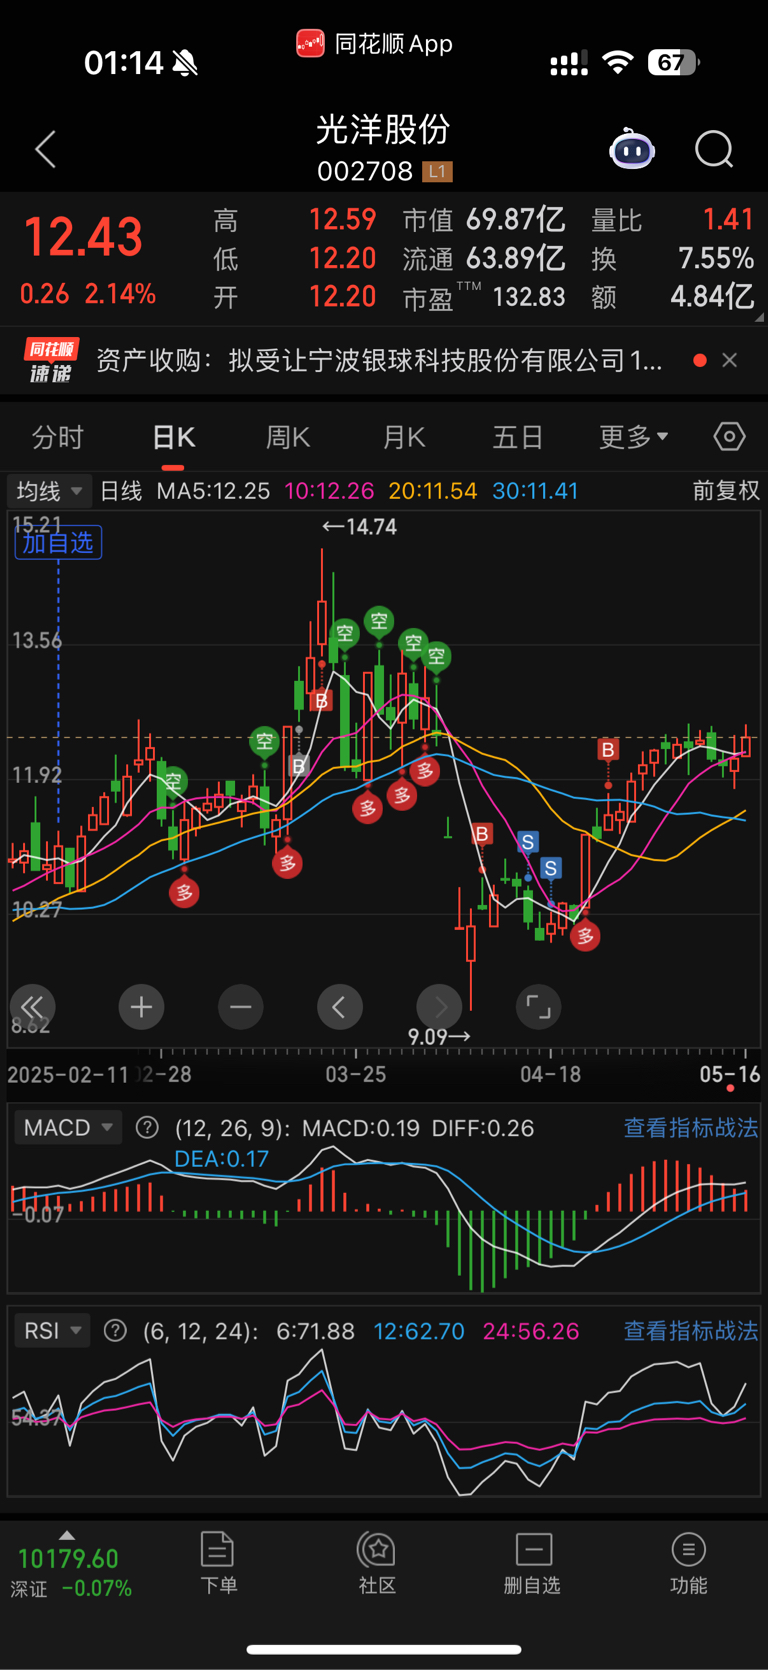Screen dimensions: 768x1670
Task: Open the AI robot assistant icon
Action: click(x=632, y=150)
